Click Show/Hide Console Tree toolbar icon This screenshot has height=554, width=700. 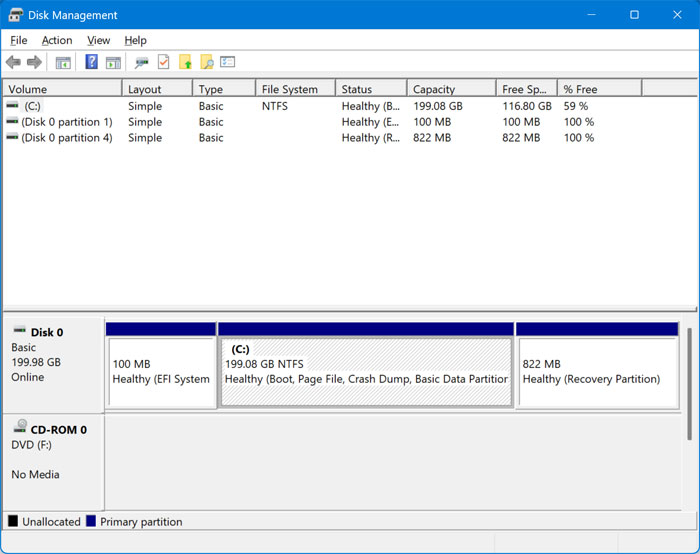click(x=63, y=62)
